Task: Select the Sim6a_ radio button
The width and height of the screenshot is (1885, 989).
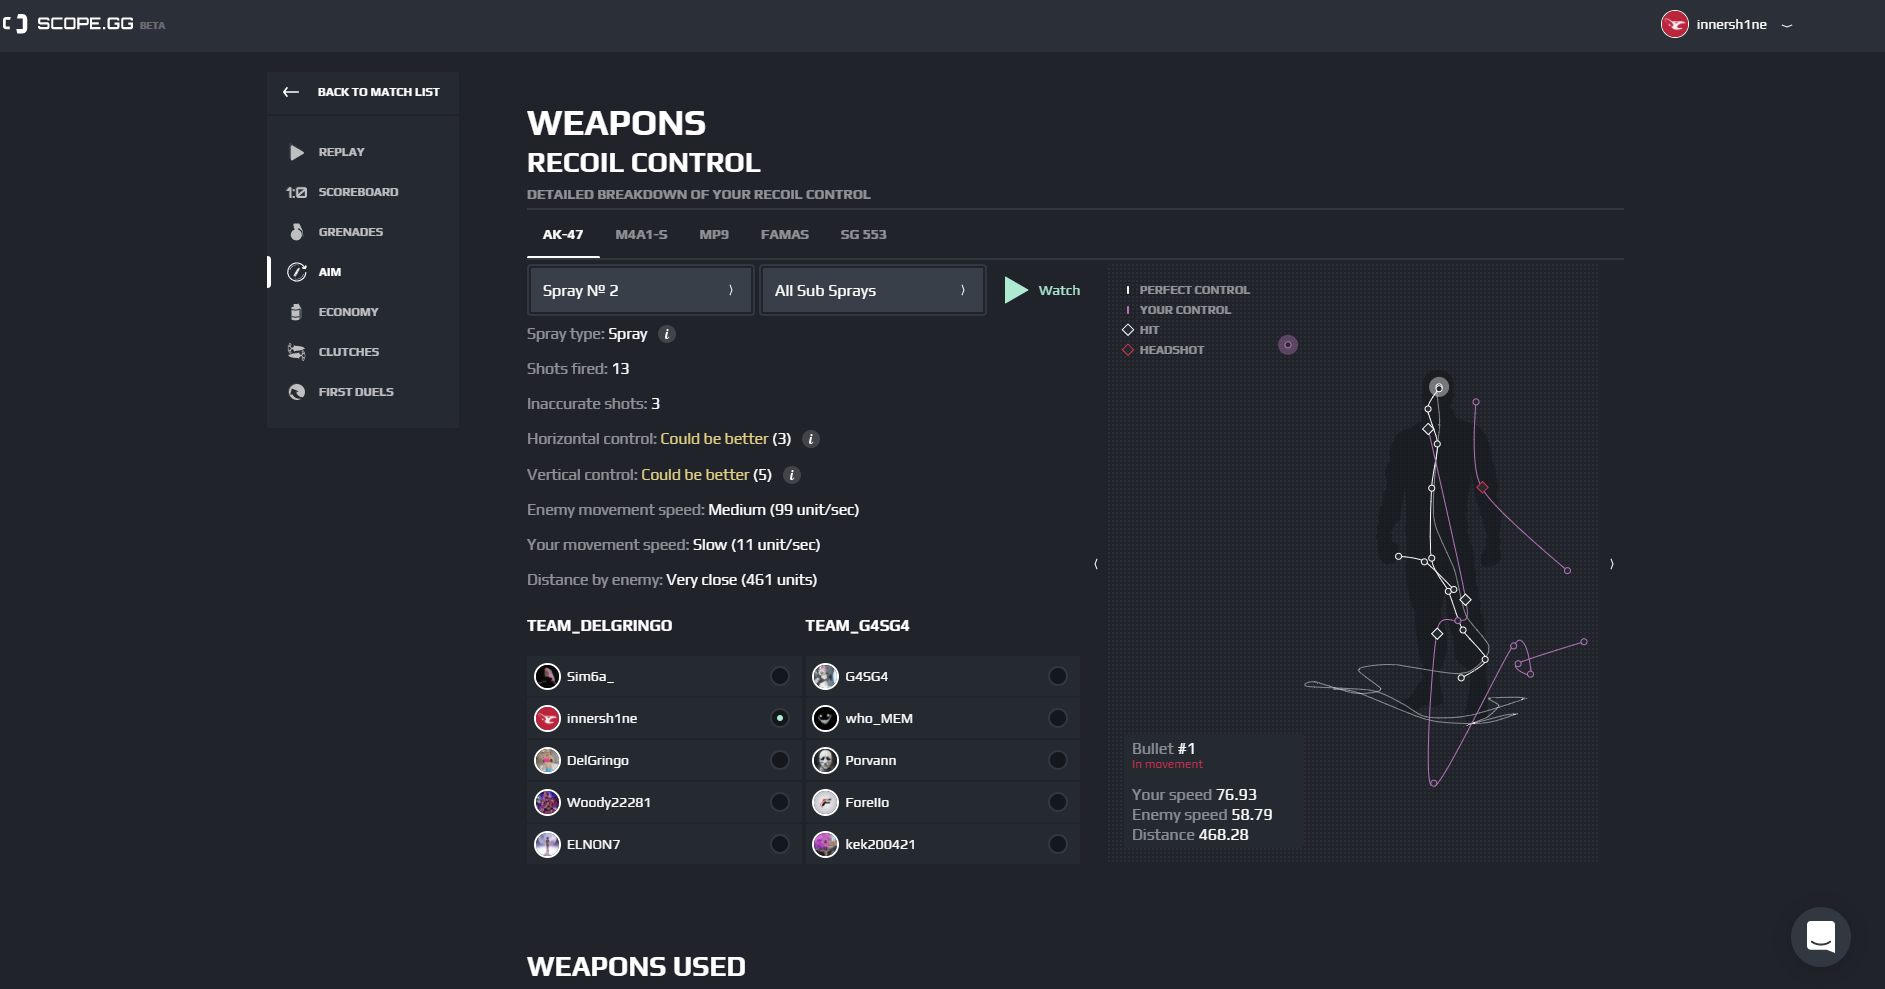Action: 780,677
